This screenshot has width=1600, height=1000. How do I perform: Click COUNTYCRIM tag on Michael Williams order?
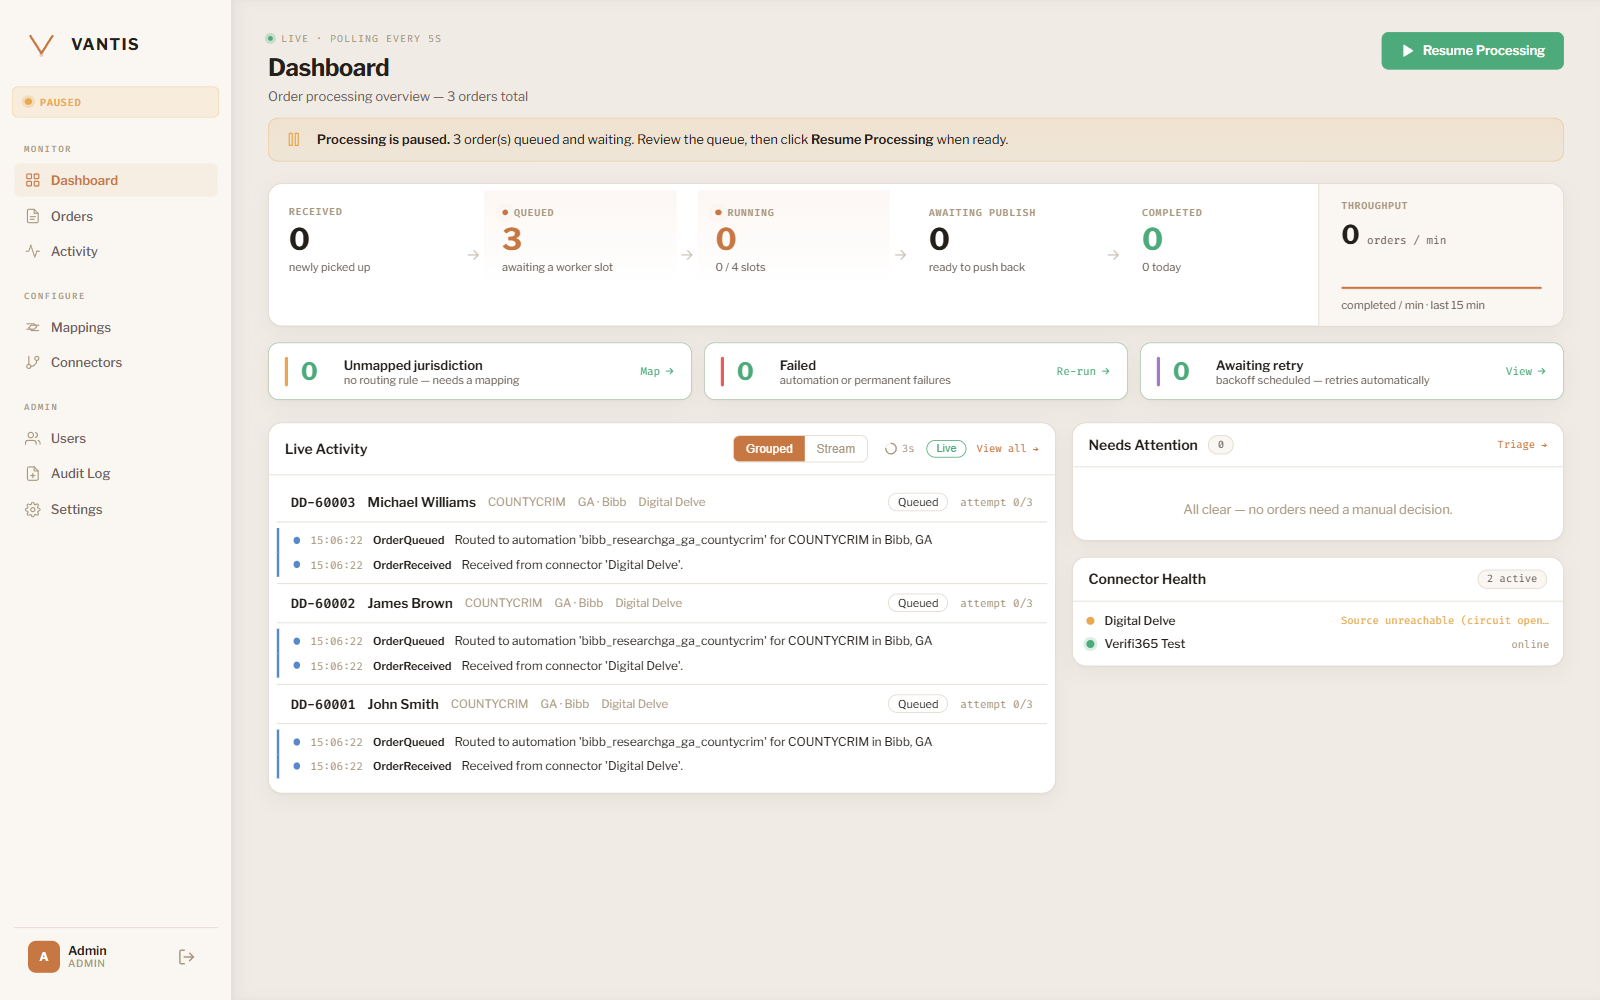(x=526, y=502)
